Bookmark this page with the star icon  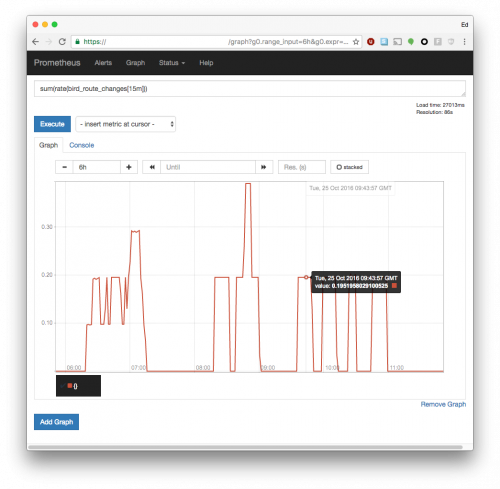[x=356, y=42]
